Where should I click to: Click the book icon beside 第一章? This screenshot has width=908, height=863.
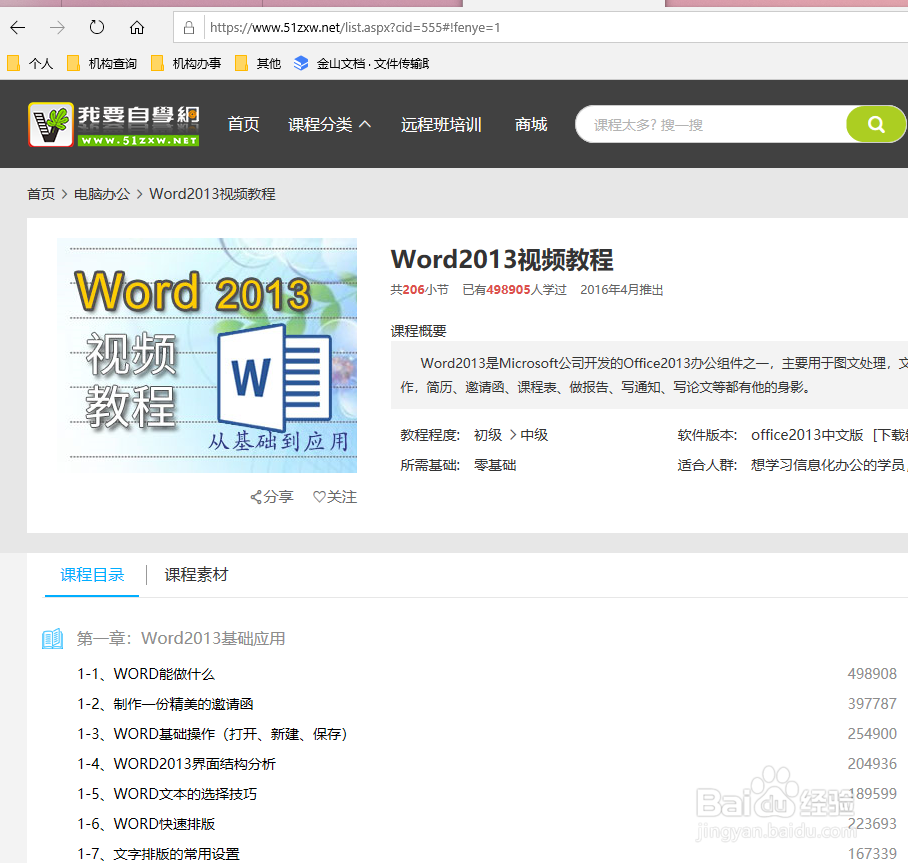tap(53, 639)
